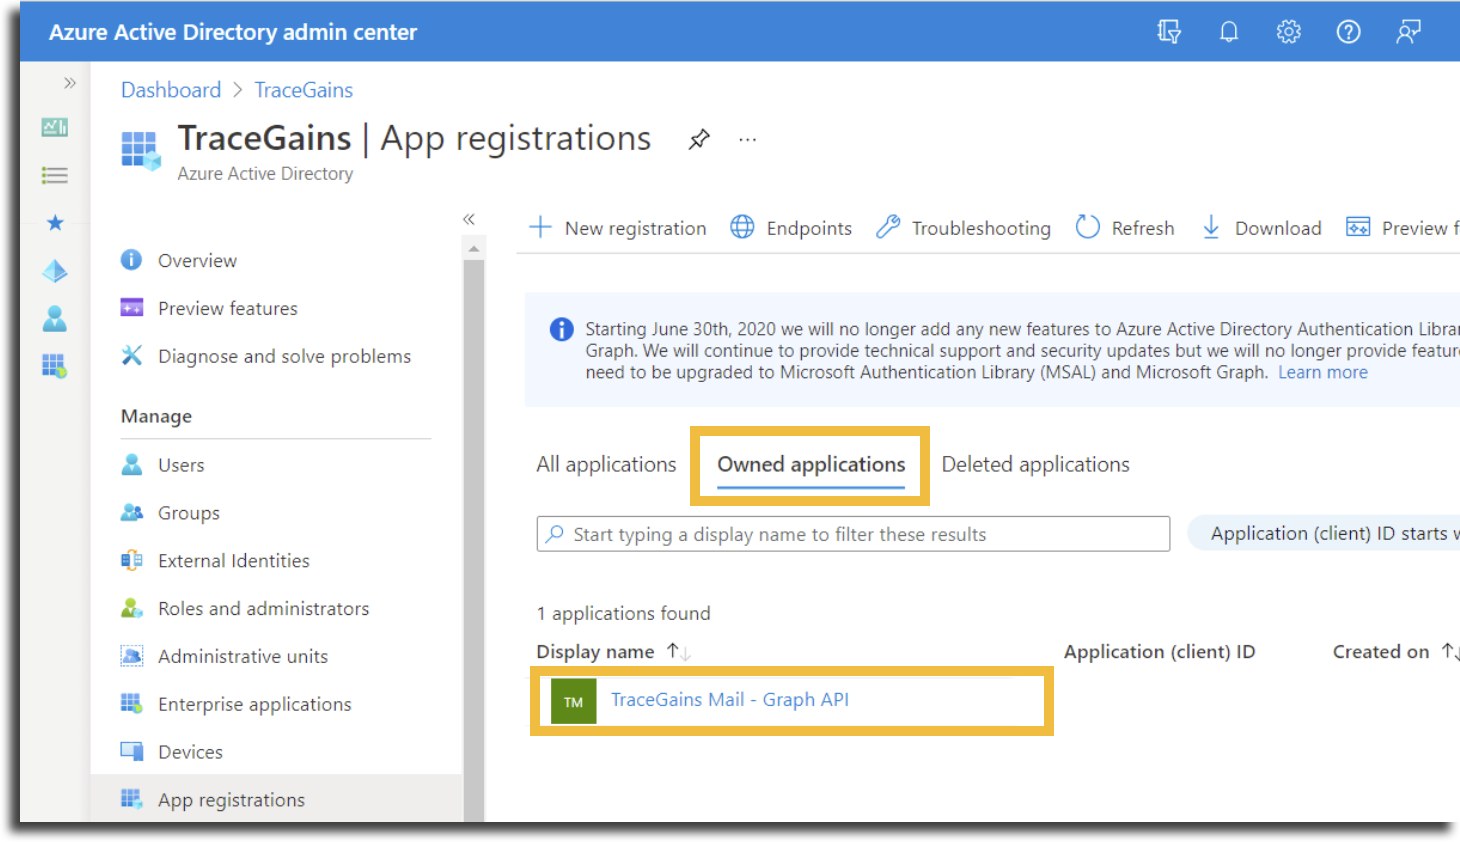Click the Roles and administrators icon
This screenshot has width=1460, height=842.
131,608
